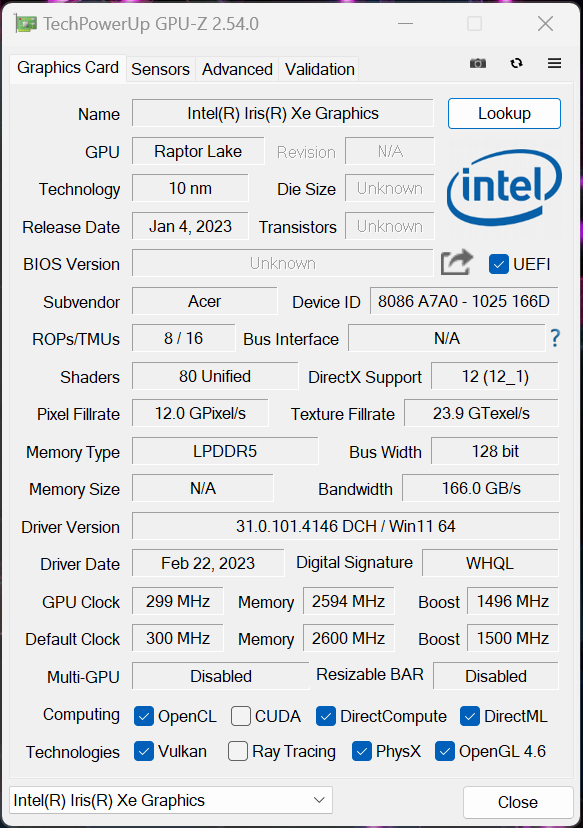The image size is (583, 828).
Task: Switch to the Sensors tab
Action: click(x=161, y=69)
